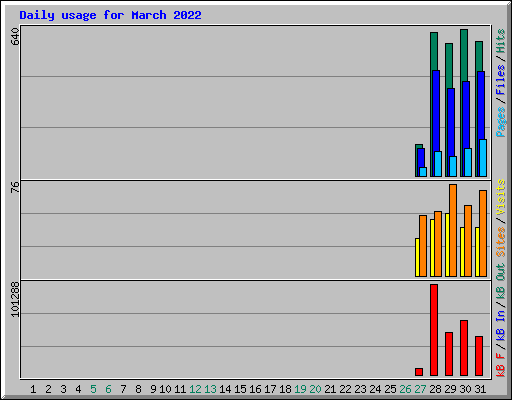Click the orange sites bar for day 29

tap(453, 230)
